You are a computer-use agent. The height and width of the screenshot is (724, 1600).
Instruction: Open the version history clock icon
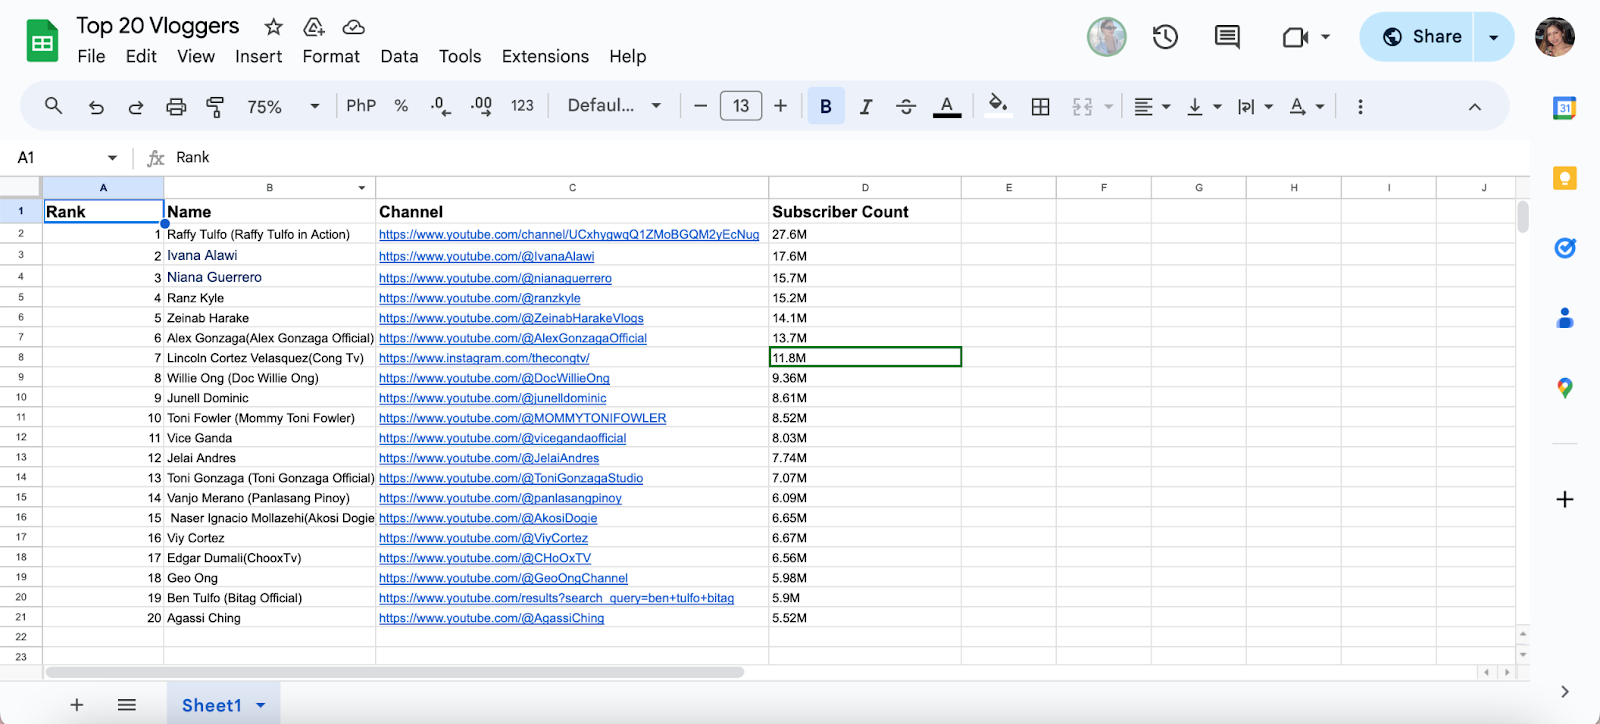[1165, 37]
